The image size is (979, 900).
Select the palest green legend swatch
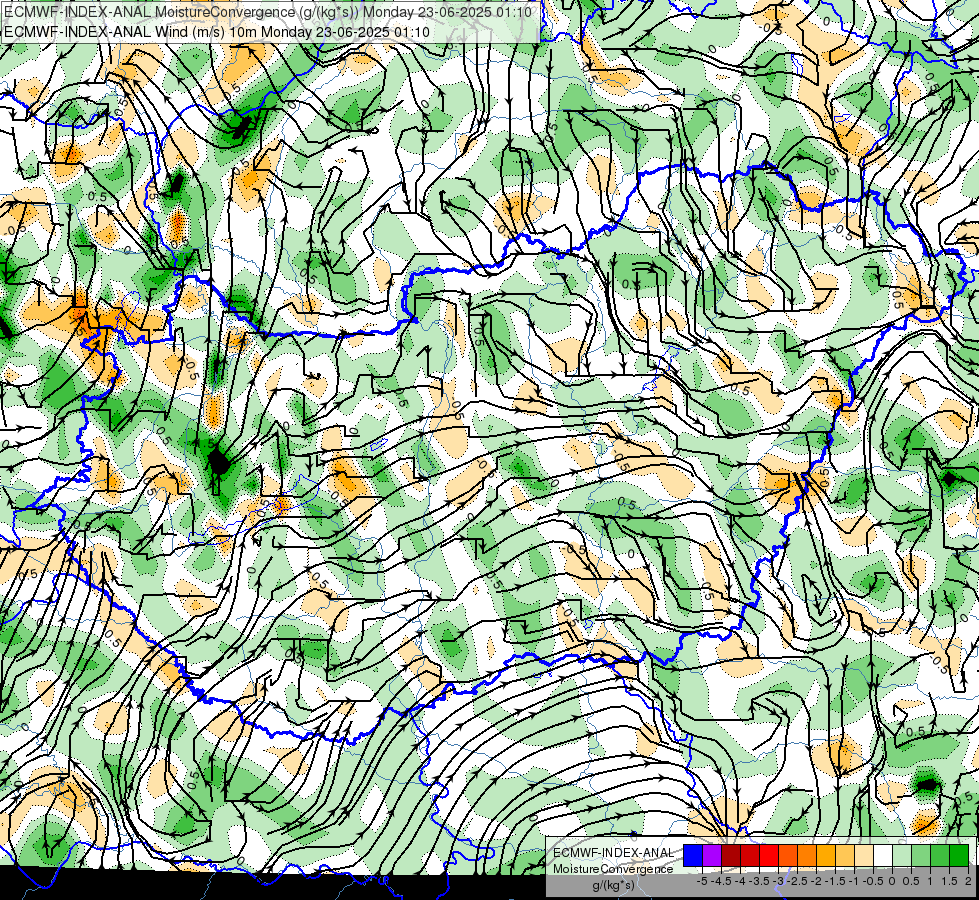click(902, 855)
